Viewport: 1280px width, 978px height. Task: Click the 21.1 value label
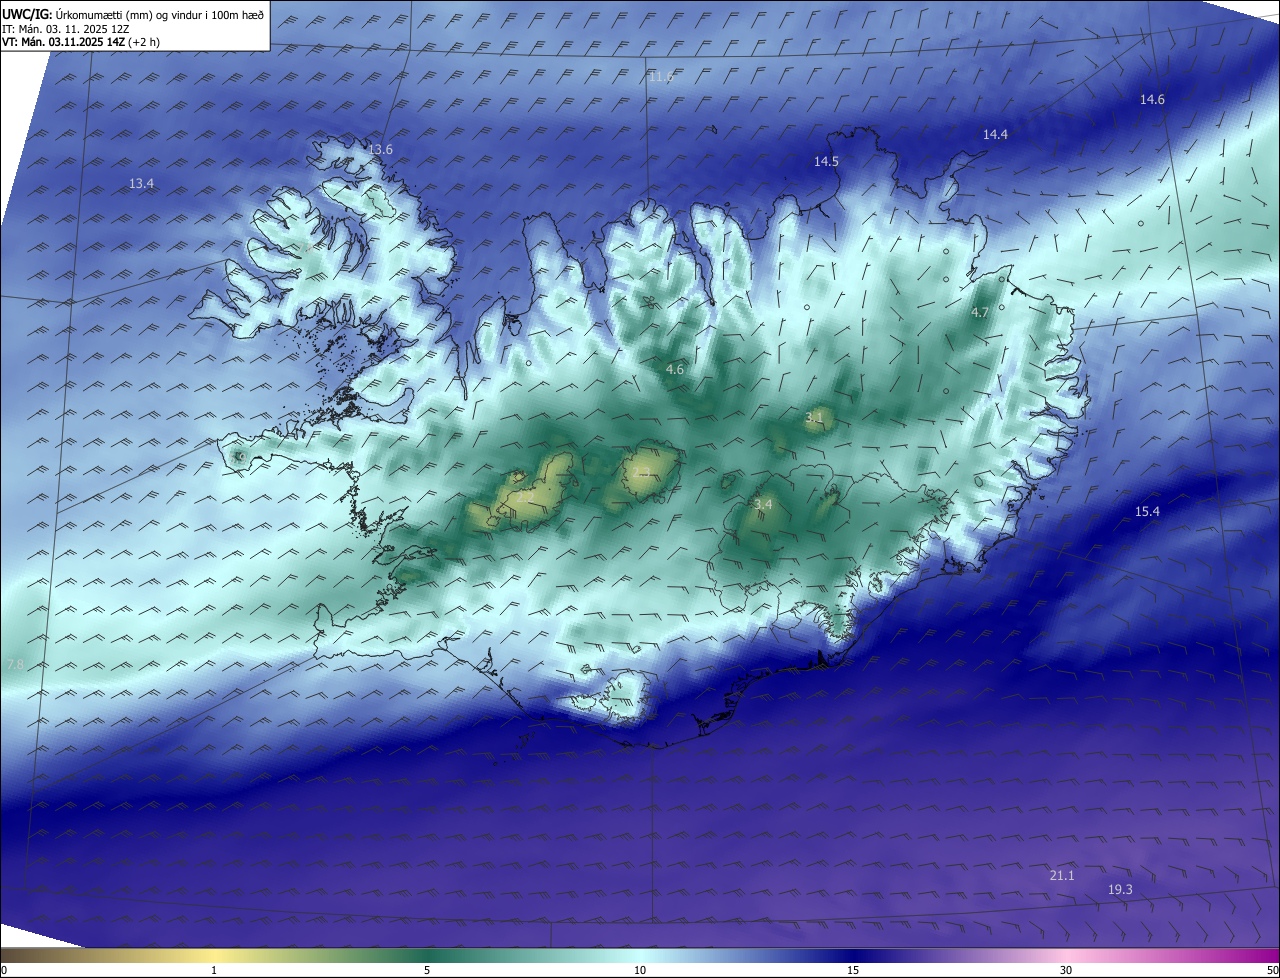click(x=1062, y=875)
